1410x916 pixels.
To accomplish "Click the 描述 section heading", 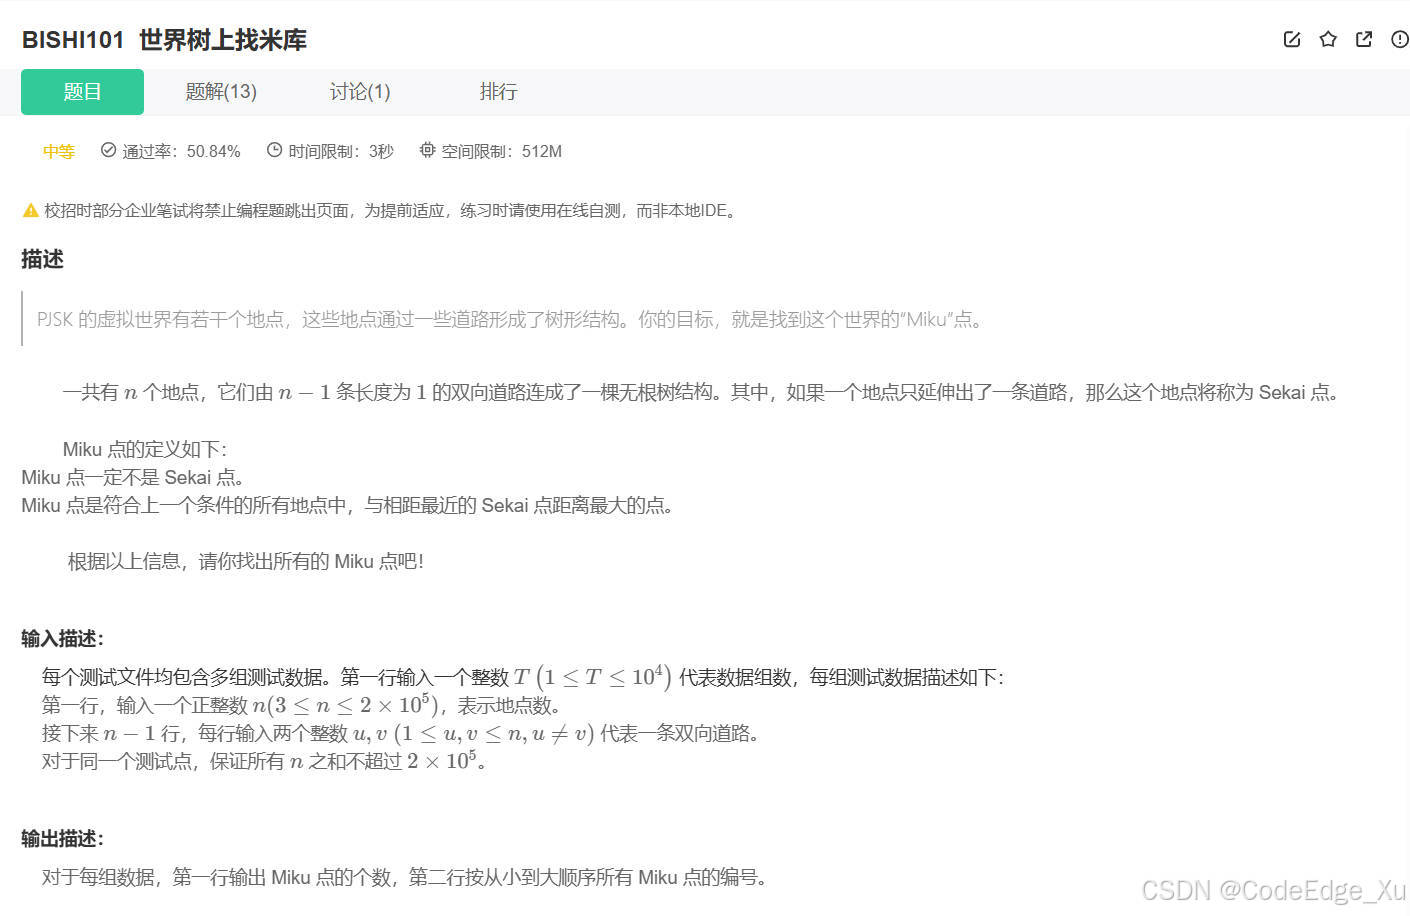I will (42, 259).
